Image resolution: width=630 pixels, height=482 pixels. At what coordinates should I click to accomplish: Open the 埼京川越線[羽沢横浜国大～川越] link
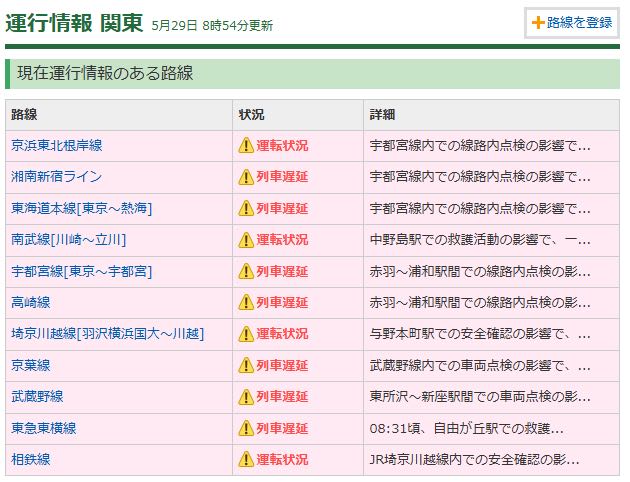tap(108, 334)
